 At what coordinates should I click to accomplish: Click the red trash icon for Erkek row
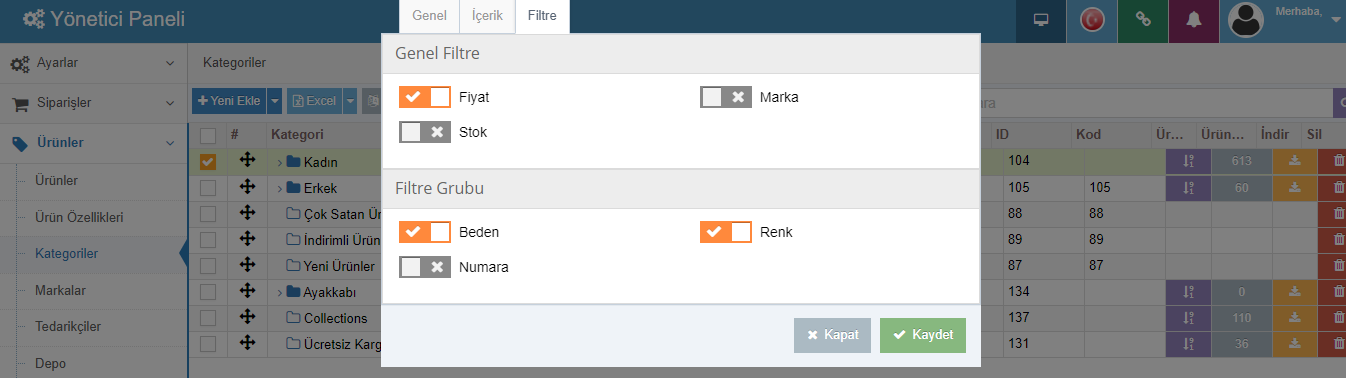pyautogui.click(x=1337, y=187)
